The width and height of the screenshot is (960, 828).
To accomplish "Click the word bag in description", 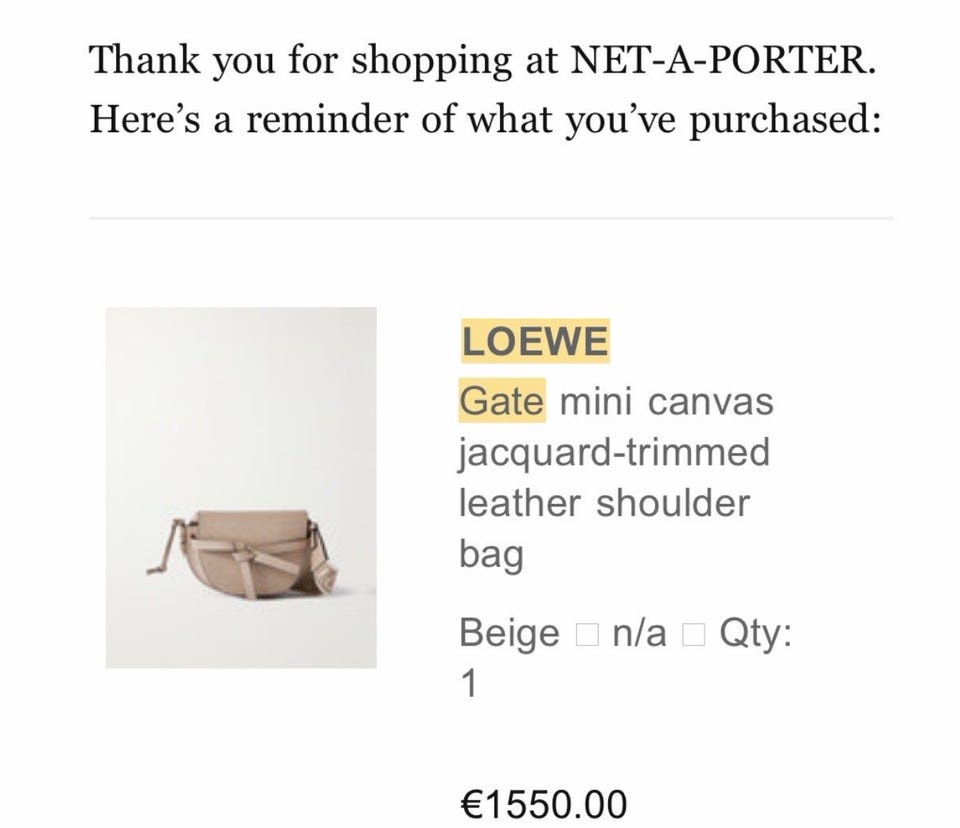I will pyautogui.click(x=491, y=552).
